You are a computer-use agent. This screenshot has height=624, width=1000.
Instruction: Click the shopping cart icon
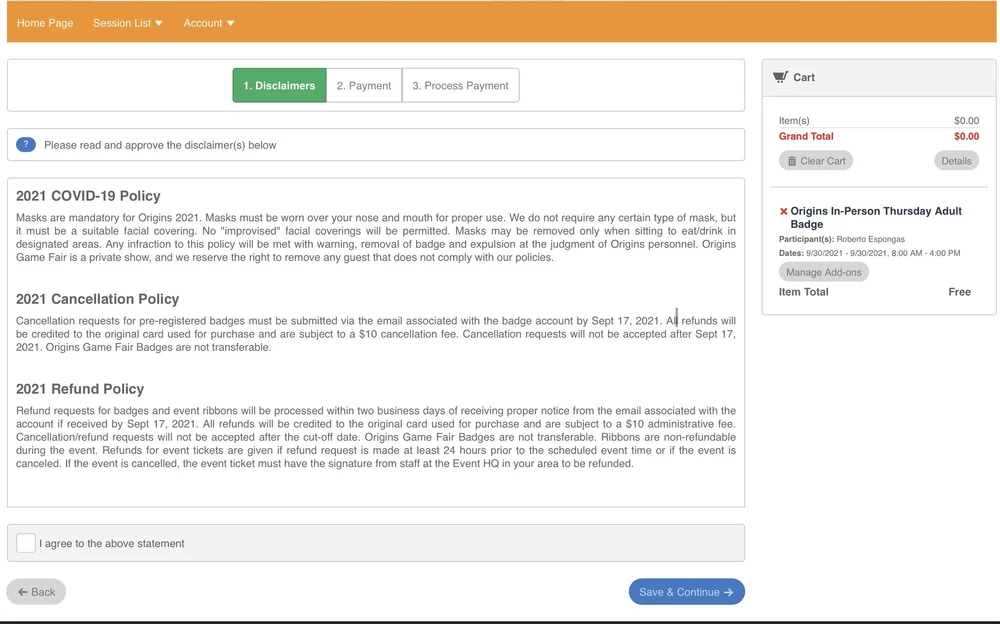pos(780,77)
